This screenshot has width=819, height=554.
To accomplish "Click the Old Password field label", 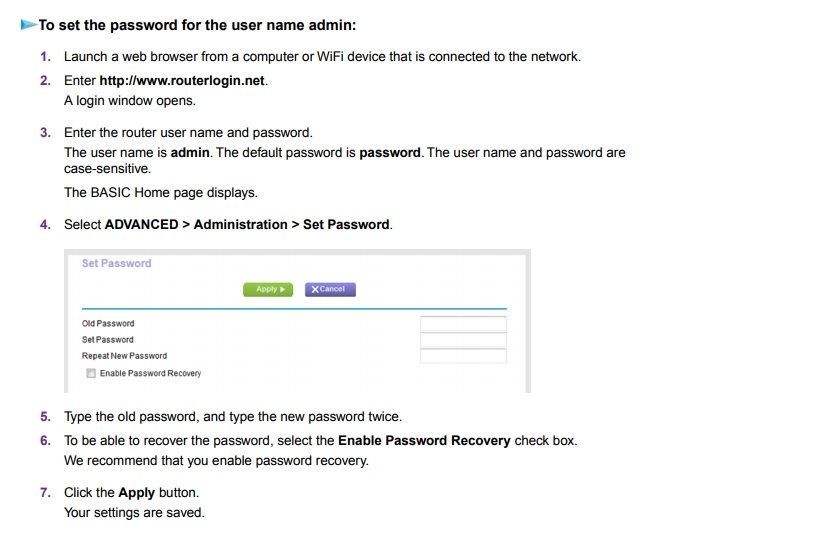I will click(x=108, y=324).
